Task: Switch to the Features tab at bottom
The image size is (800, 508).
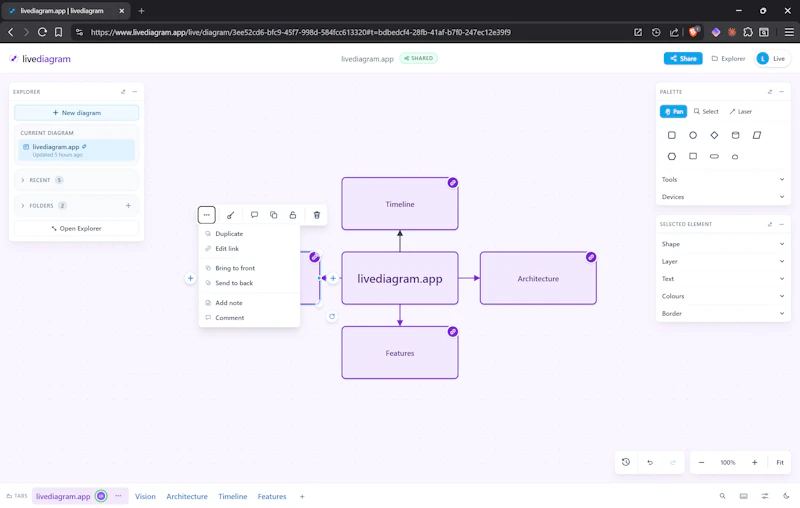Action: [272, 496]
